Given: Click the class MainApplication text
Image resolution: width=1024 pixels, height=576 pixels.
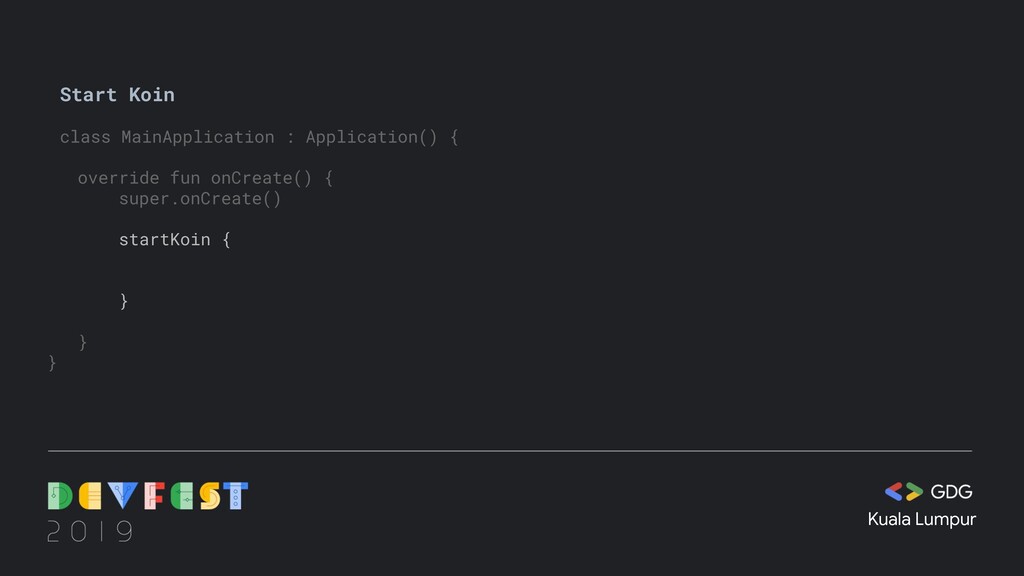Looking at the screenshot, I should 167,137.
